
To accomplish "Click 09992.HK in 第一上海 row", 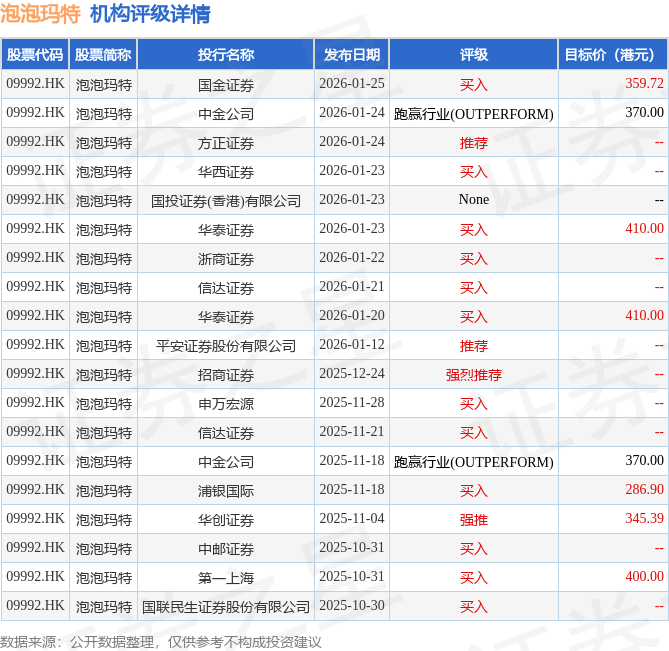I will 35,576.
